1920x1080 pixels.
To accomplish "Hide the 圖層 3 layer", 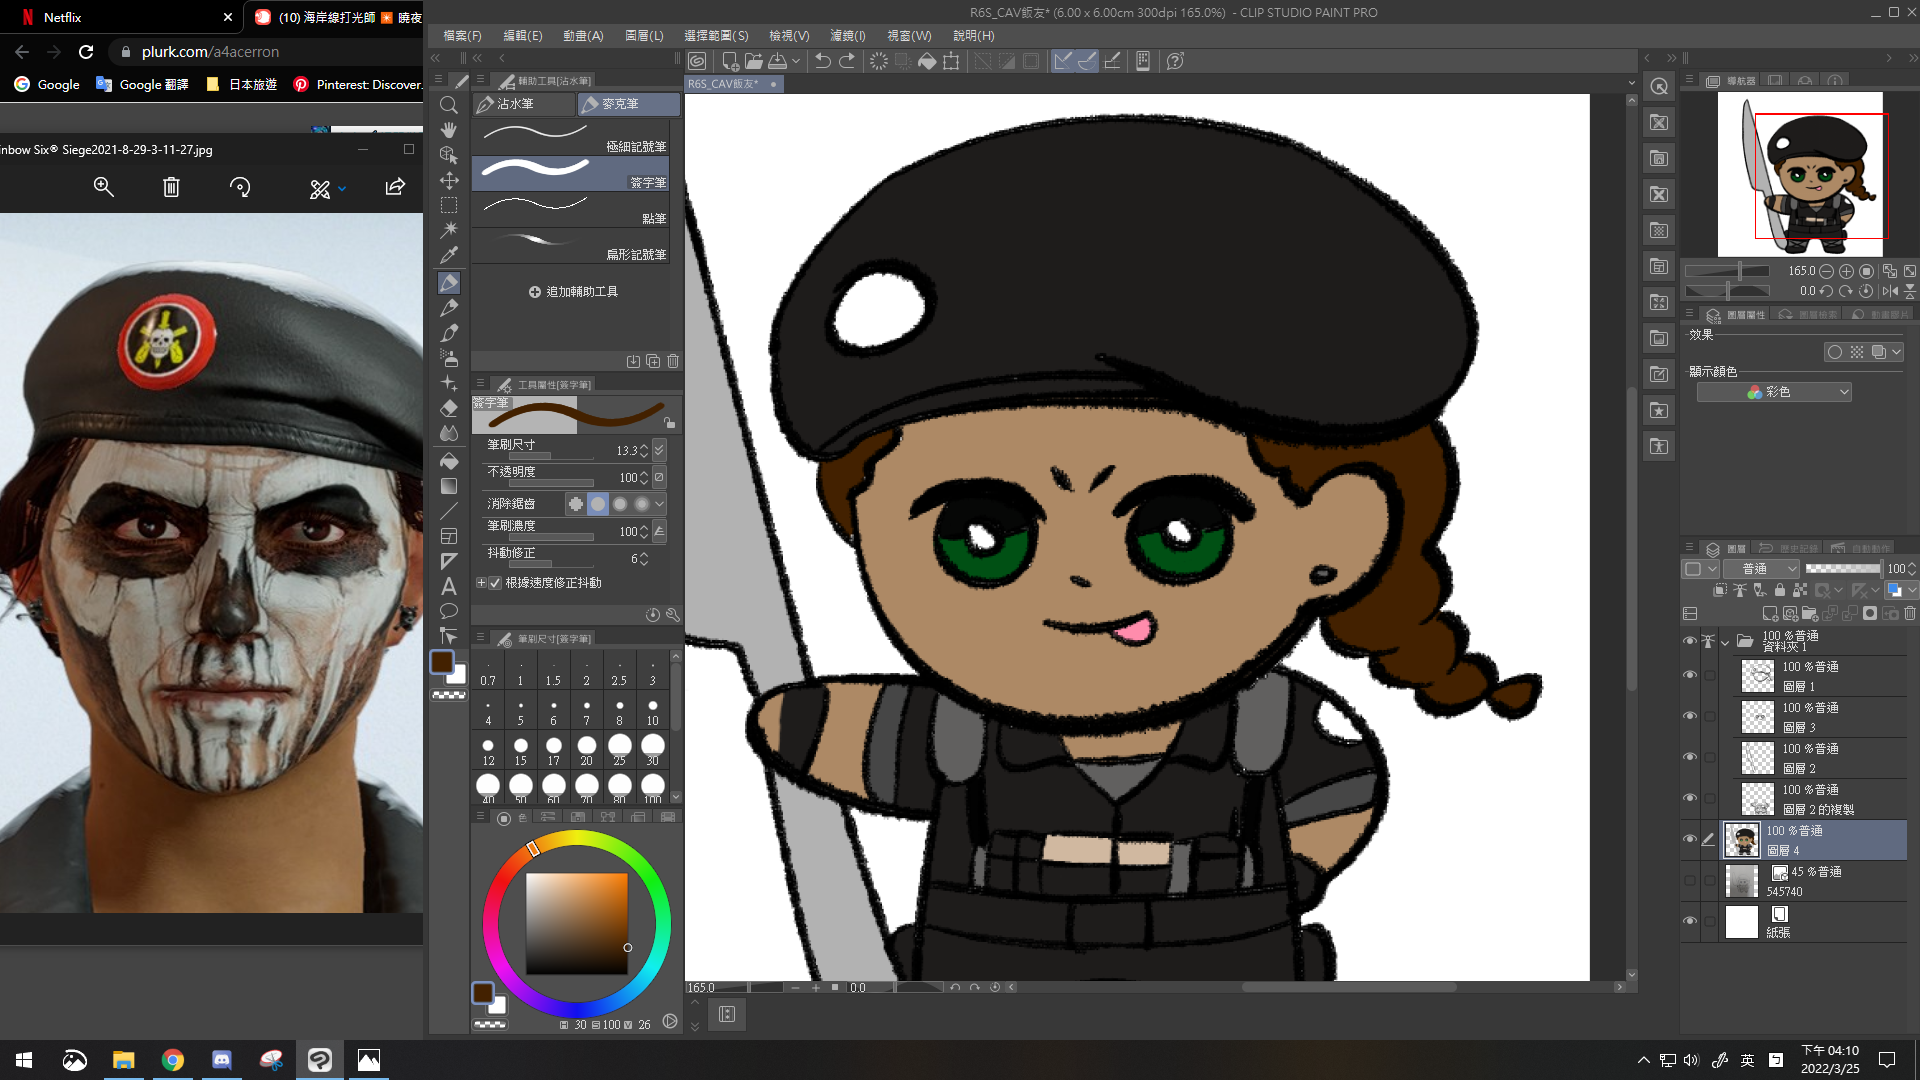I will (x=1690, y=716).
